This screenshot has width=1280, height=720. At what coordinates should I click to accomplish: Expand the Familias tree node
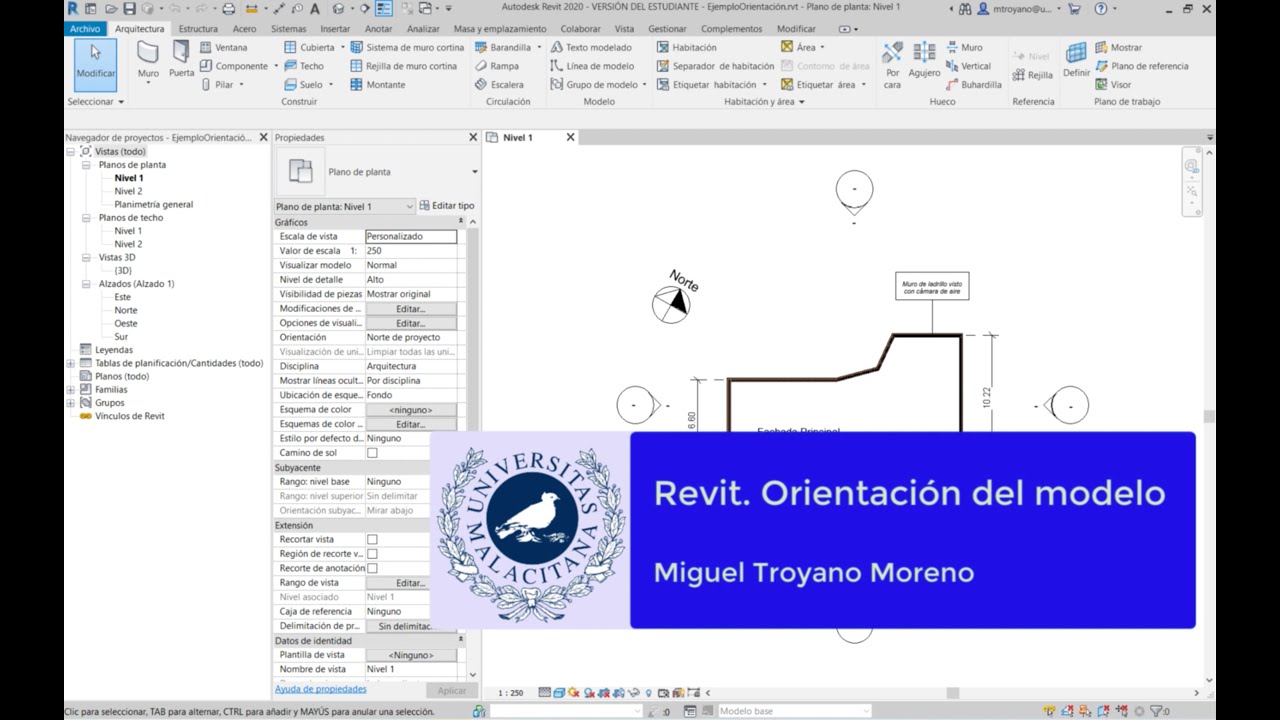[x=70, y=389]
